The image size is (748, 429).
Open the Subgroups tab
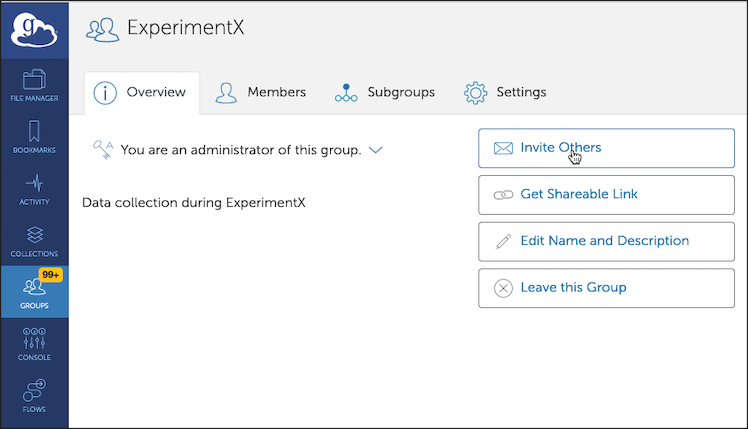click(x=386, y=93)
